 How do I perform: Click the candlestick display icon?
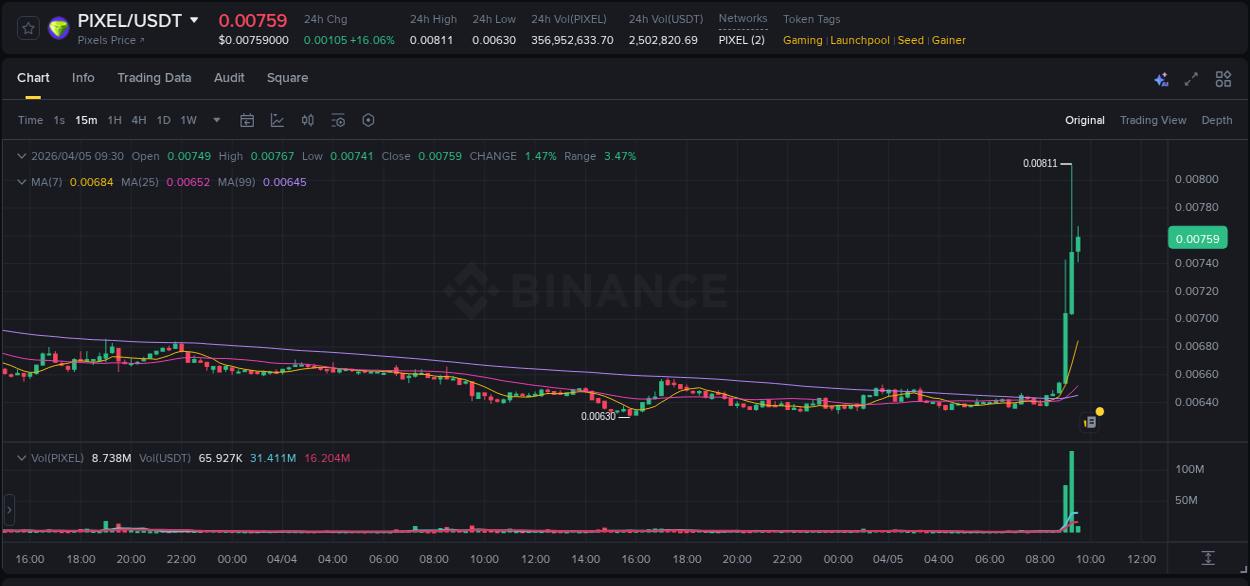click(308, 120)
